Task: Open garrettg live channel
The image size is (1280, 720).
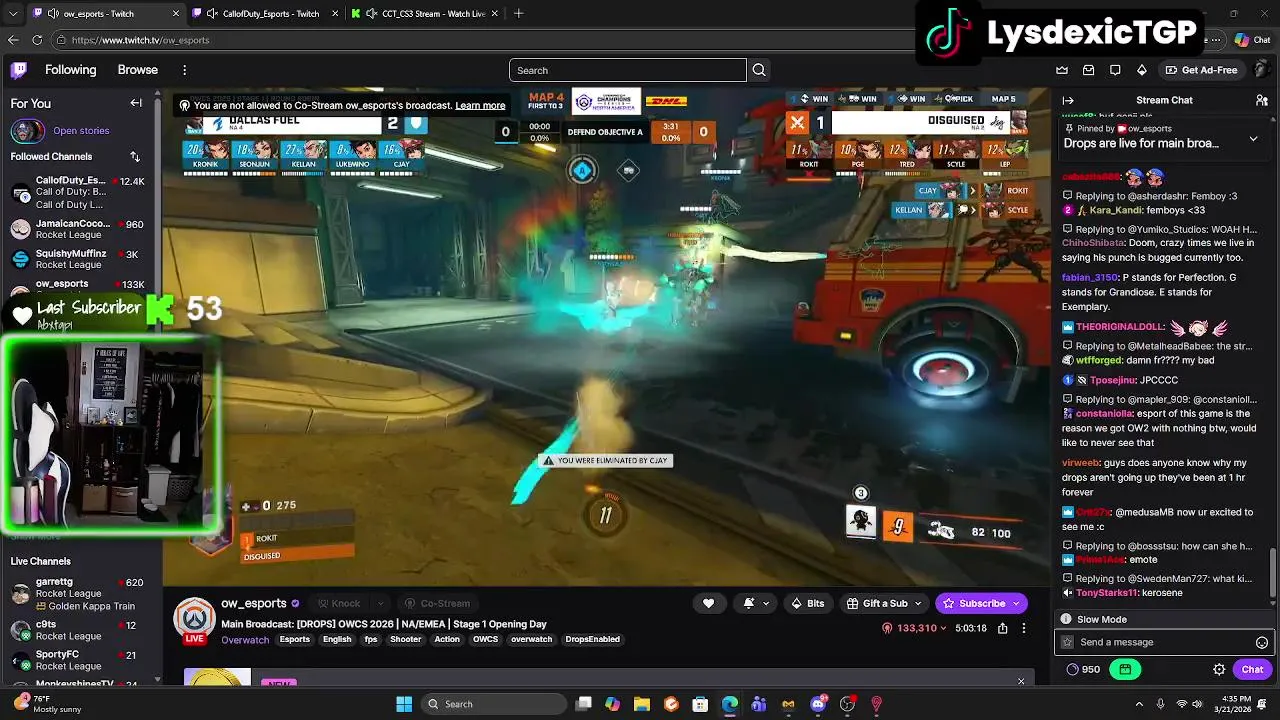Action: pos(78,594)
